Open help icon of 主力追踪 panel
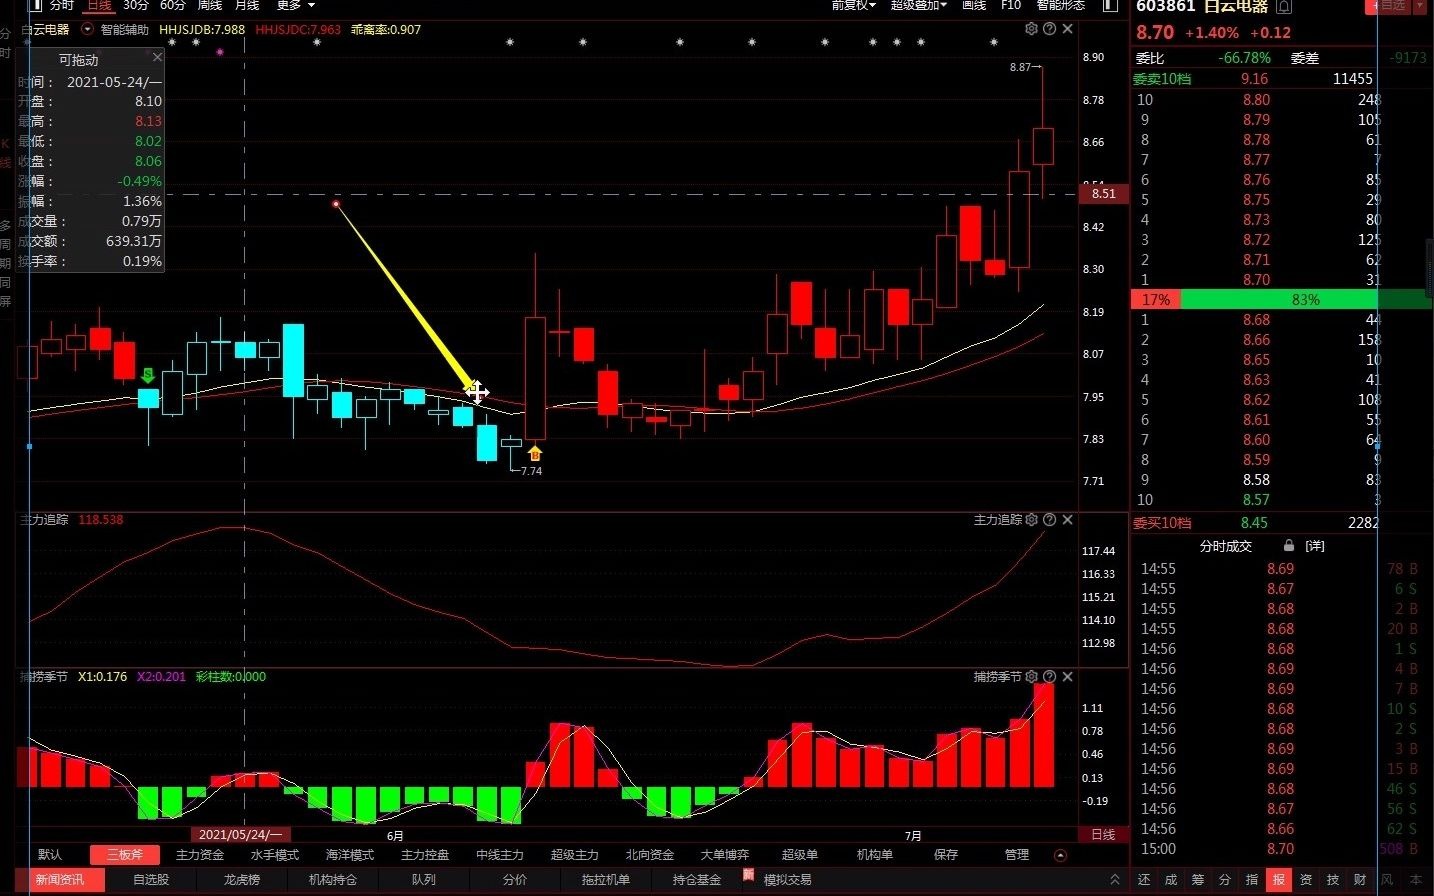Image resolution: width=1434 pixels, height=896 pixels. pos(1049,520)
